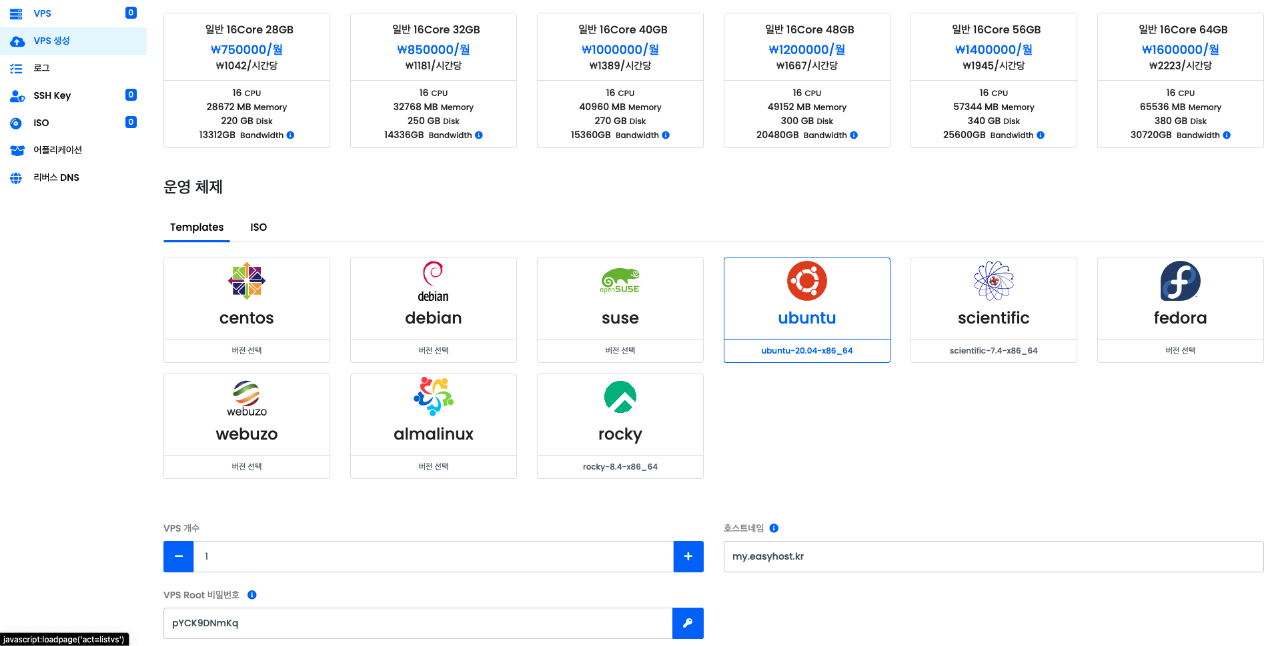Image resolution: width=1280 pixels, height=646 pixels.
Task: Open the rocky-8.4-x86_64 version dropdown
Action: point(620,467)
